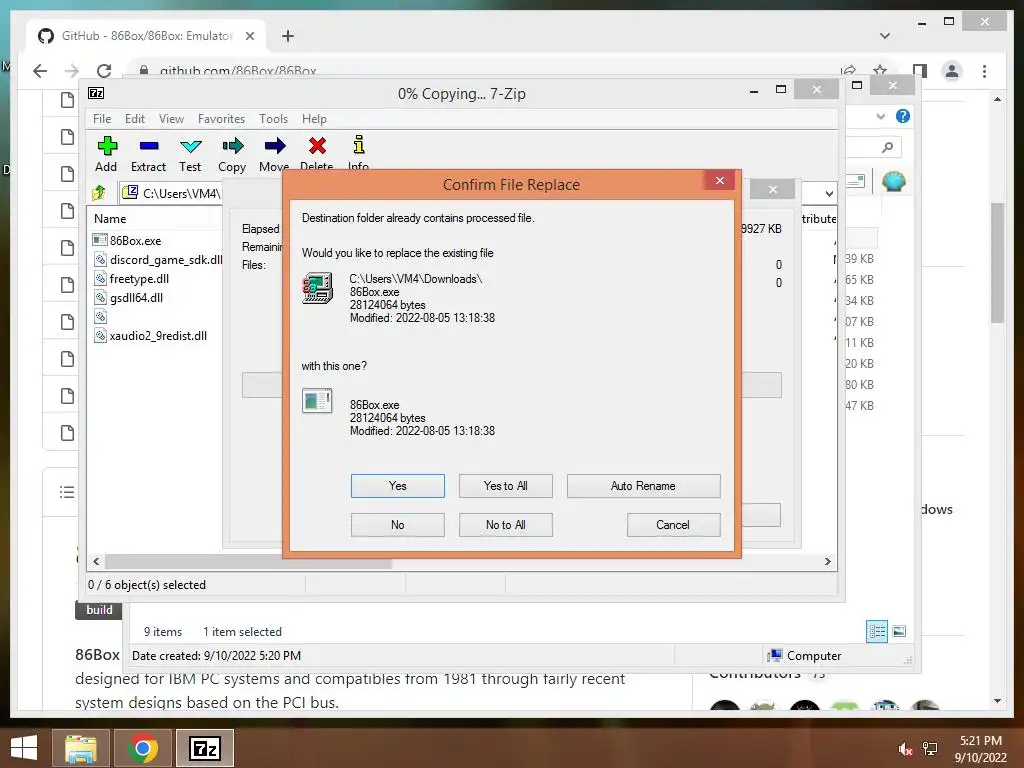1024x768 pixels.
Task: Open the Edit menu in 7-Zip
Action: (x=135, y=119)
